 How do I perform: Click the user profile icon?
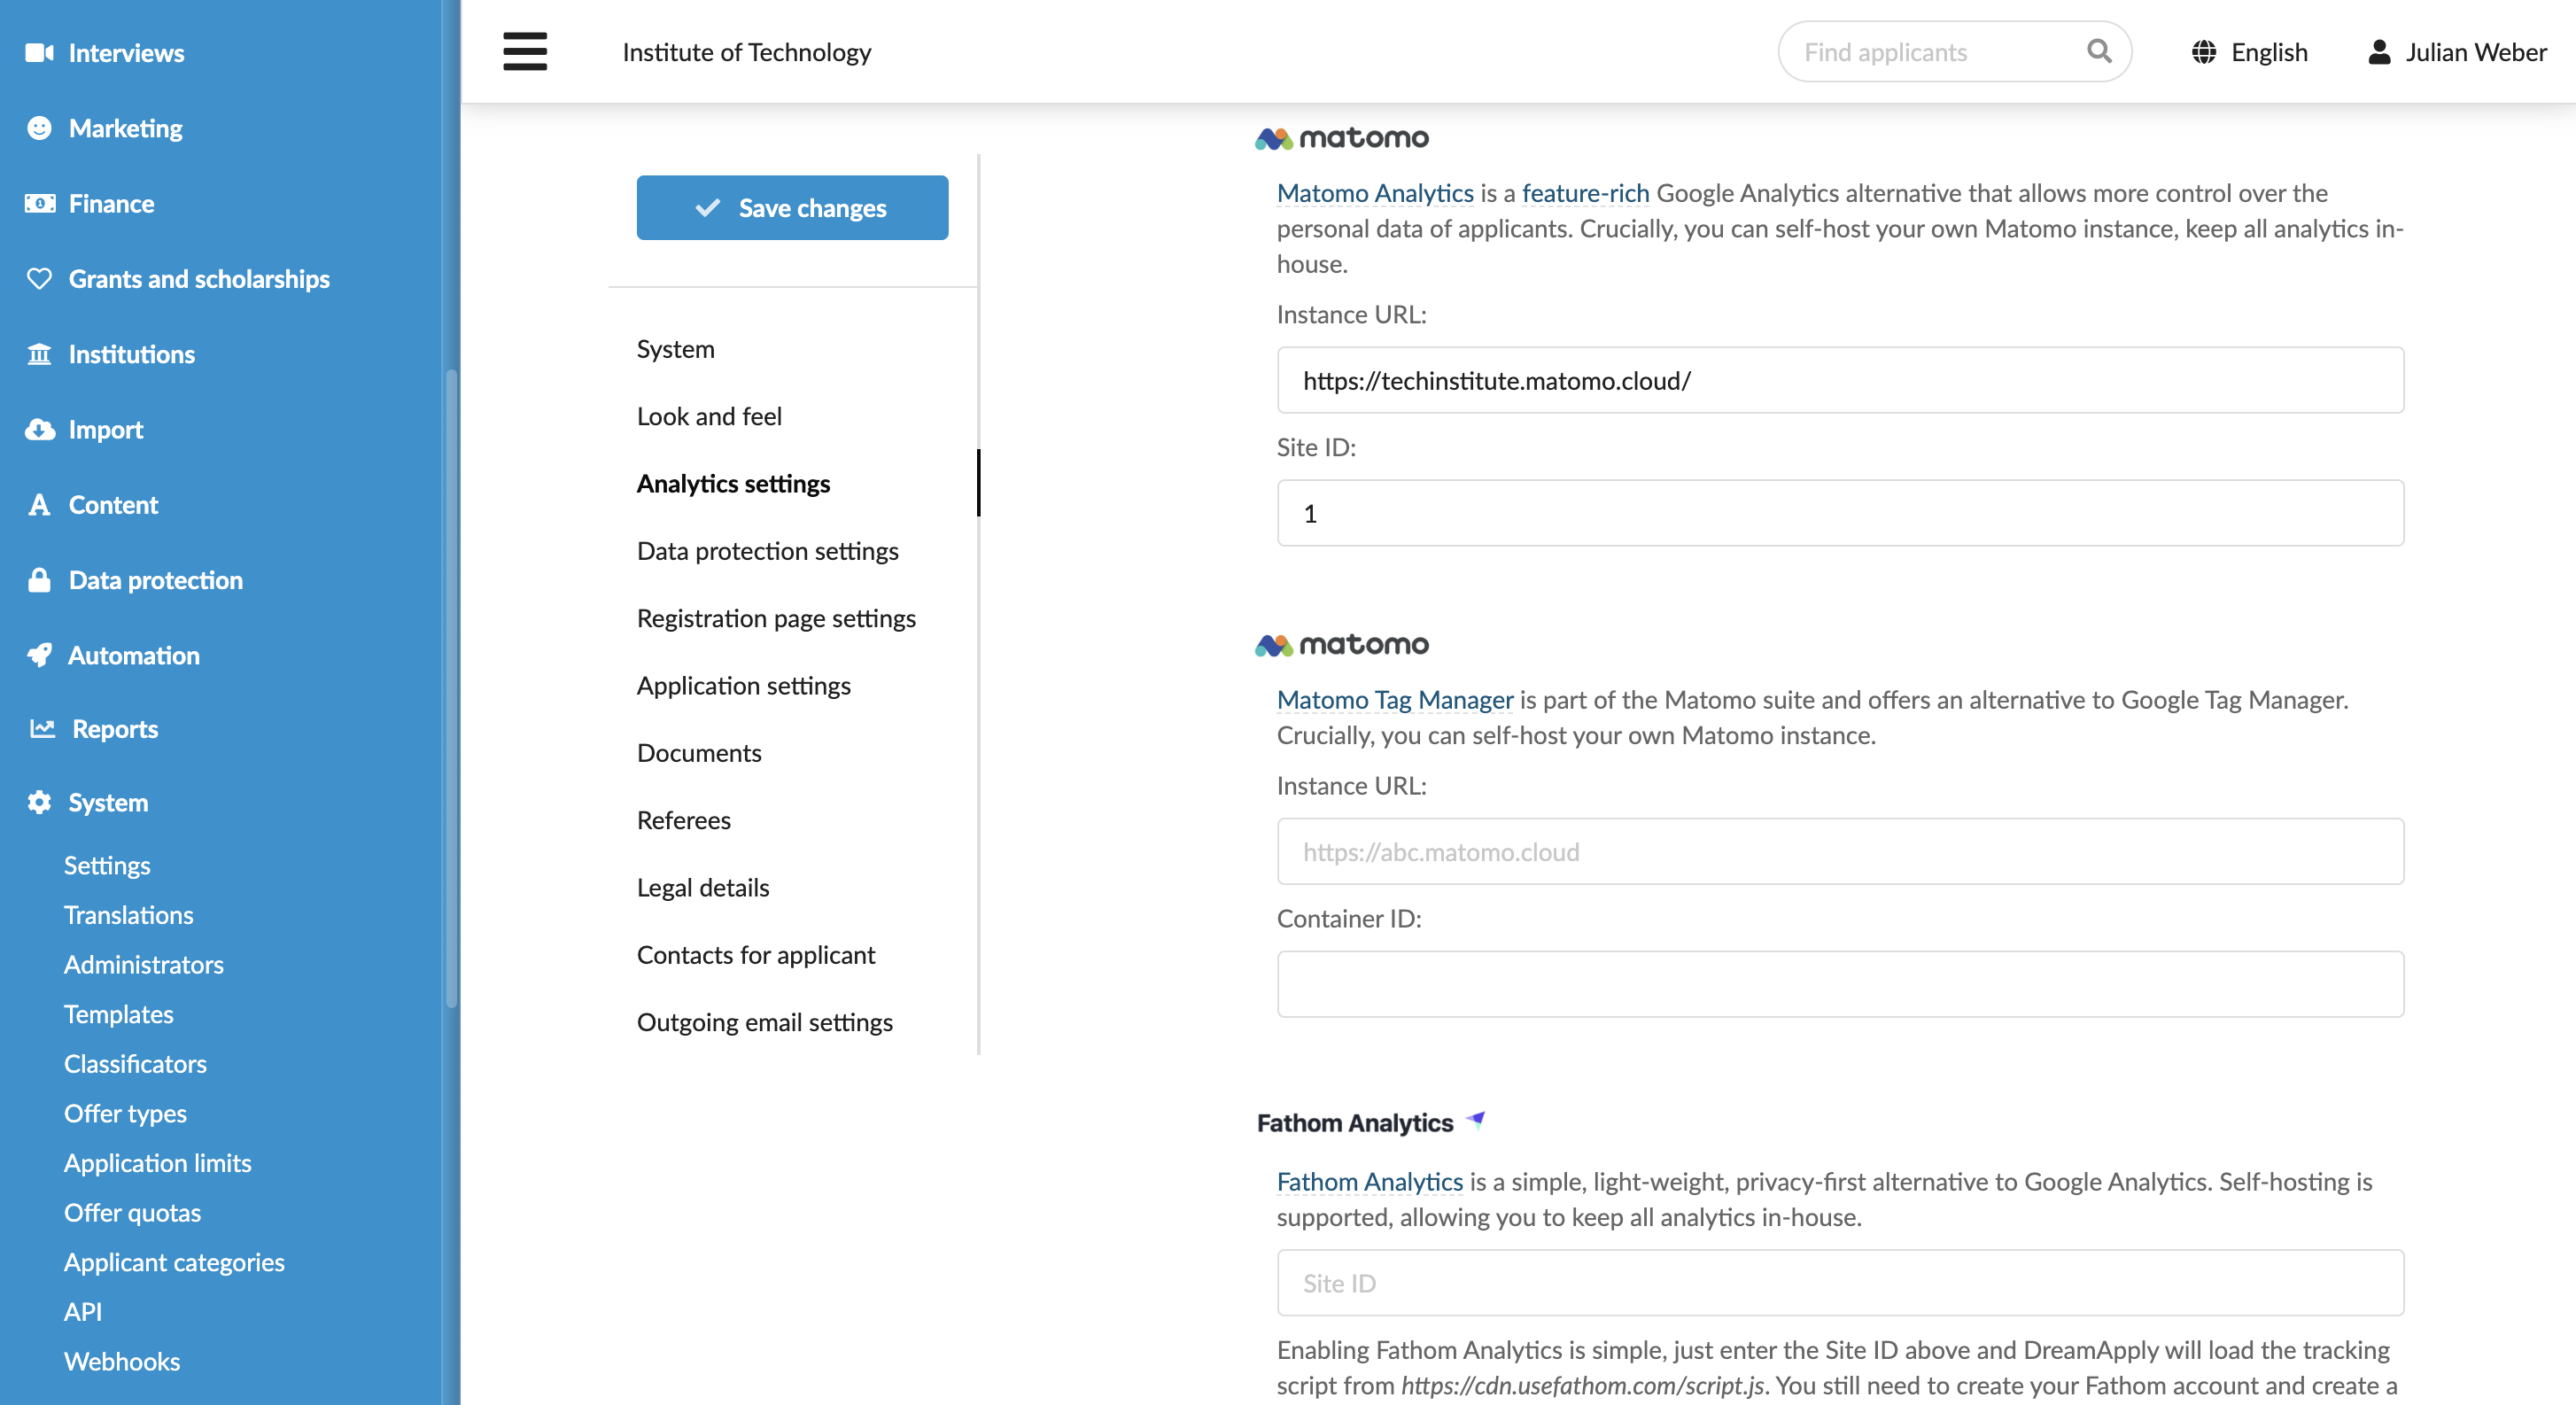click(x=2379, y=52)
